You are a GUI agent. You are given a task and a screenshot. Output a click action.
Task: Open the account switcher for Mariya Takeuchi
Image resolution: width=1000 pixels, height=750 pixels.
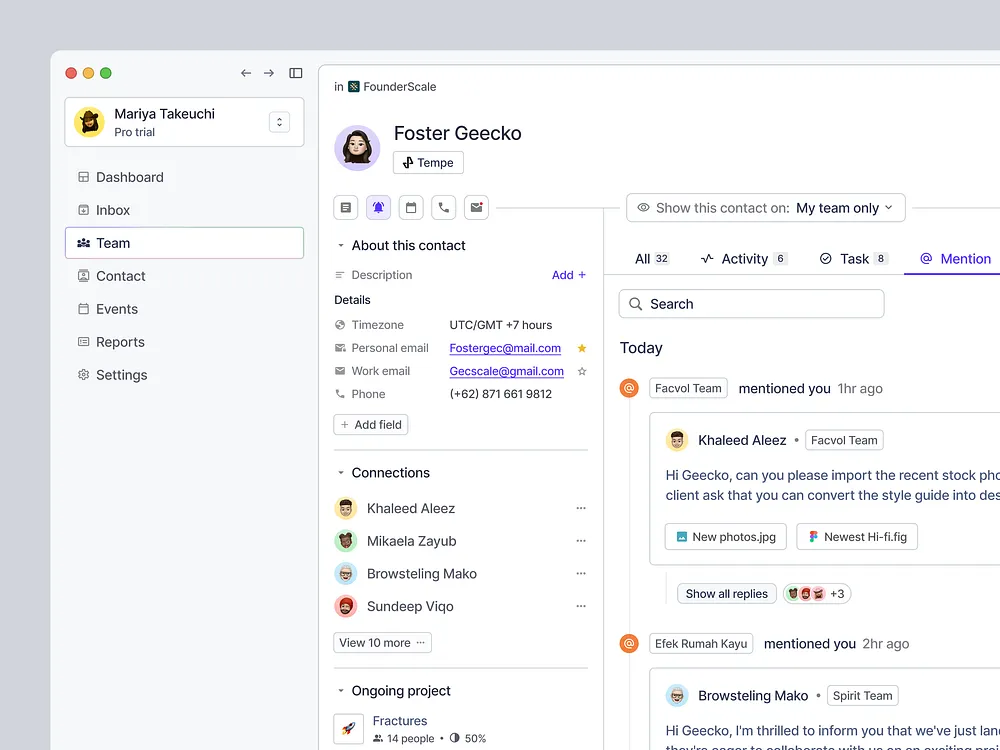click(x=279, y=122)
